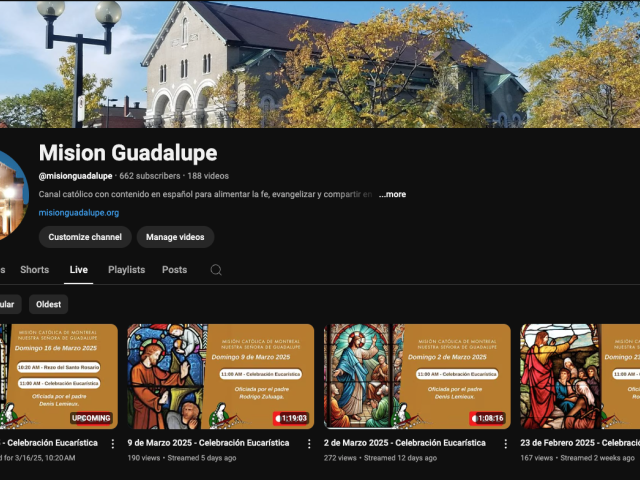The image size is (640, 480).
Task: Click the Mision Guadalupe channel avatar
Action: click(x=14, y=195)
